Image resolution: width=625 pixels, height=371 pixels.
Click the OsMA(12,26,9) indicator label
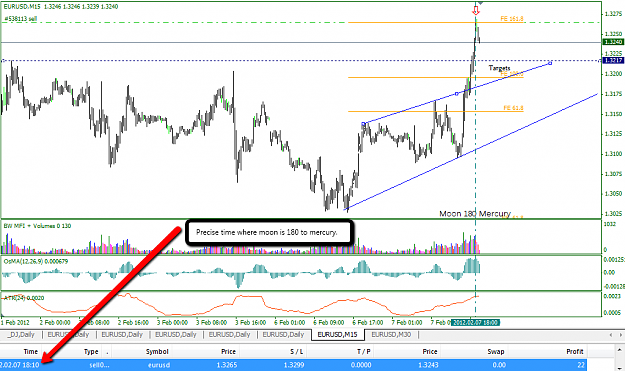(x=36, y=261)
